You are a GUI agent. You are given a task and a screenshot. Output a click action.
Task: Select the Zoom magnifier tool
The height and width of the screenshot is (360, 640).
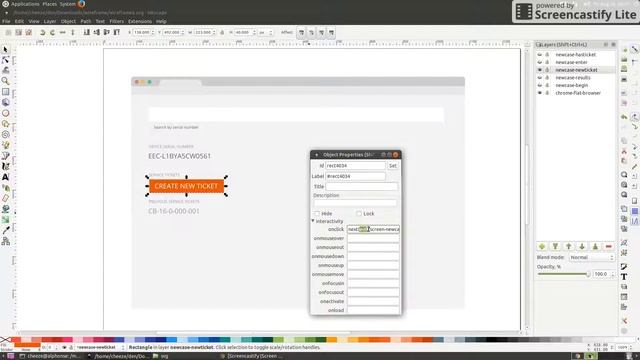5,81
